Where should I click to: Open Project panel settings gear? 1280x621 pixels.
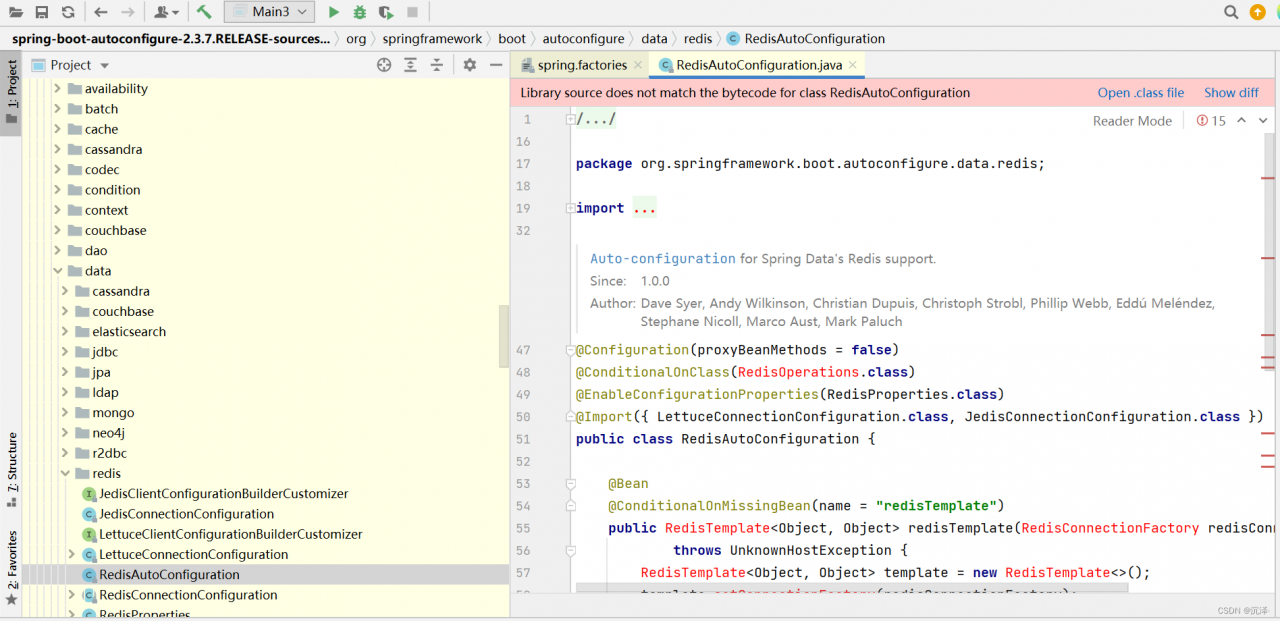pos(470,65)
